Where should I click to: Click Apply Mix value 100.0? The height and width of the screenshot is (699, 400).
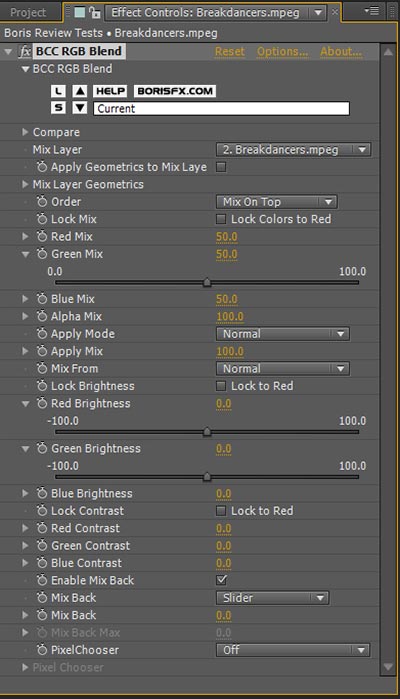coord(230,351)
